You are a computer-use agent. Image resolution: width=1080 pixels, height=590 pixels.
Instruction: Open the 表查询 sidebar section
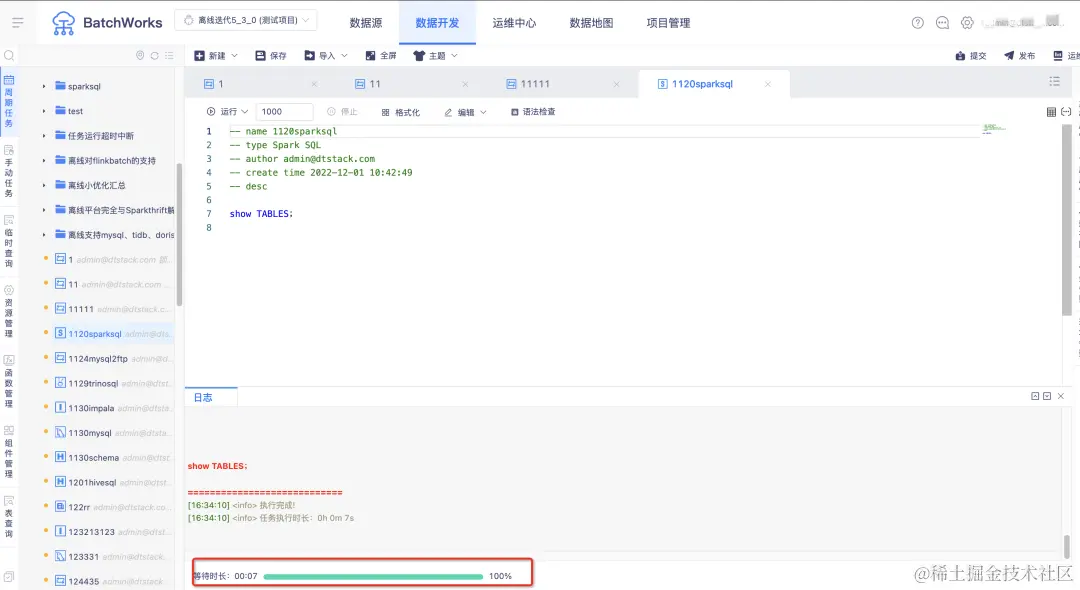[x=9, y=517]
